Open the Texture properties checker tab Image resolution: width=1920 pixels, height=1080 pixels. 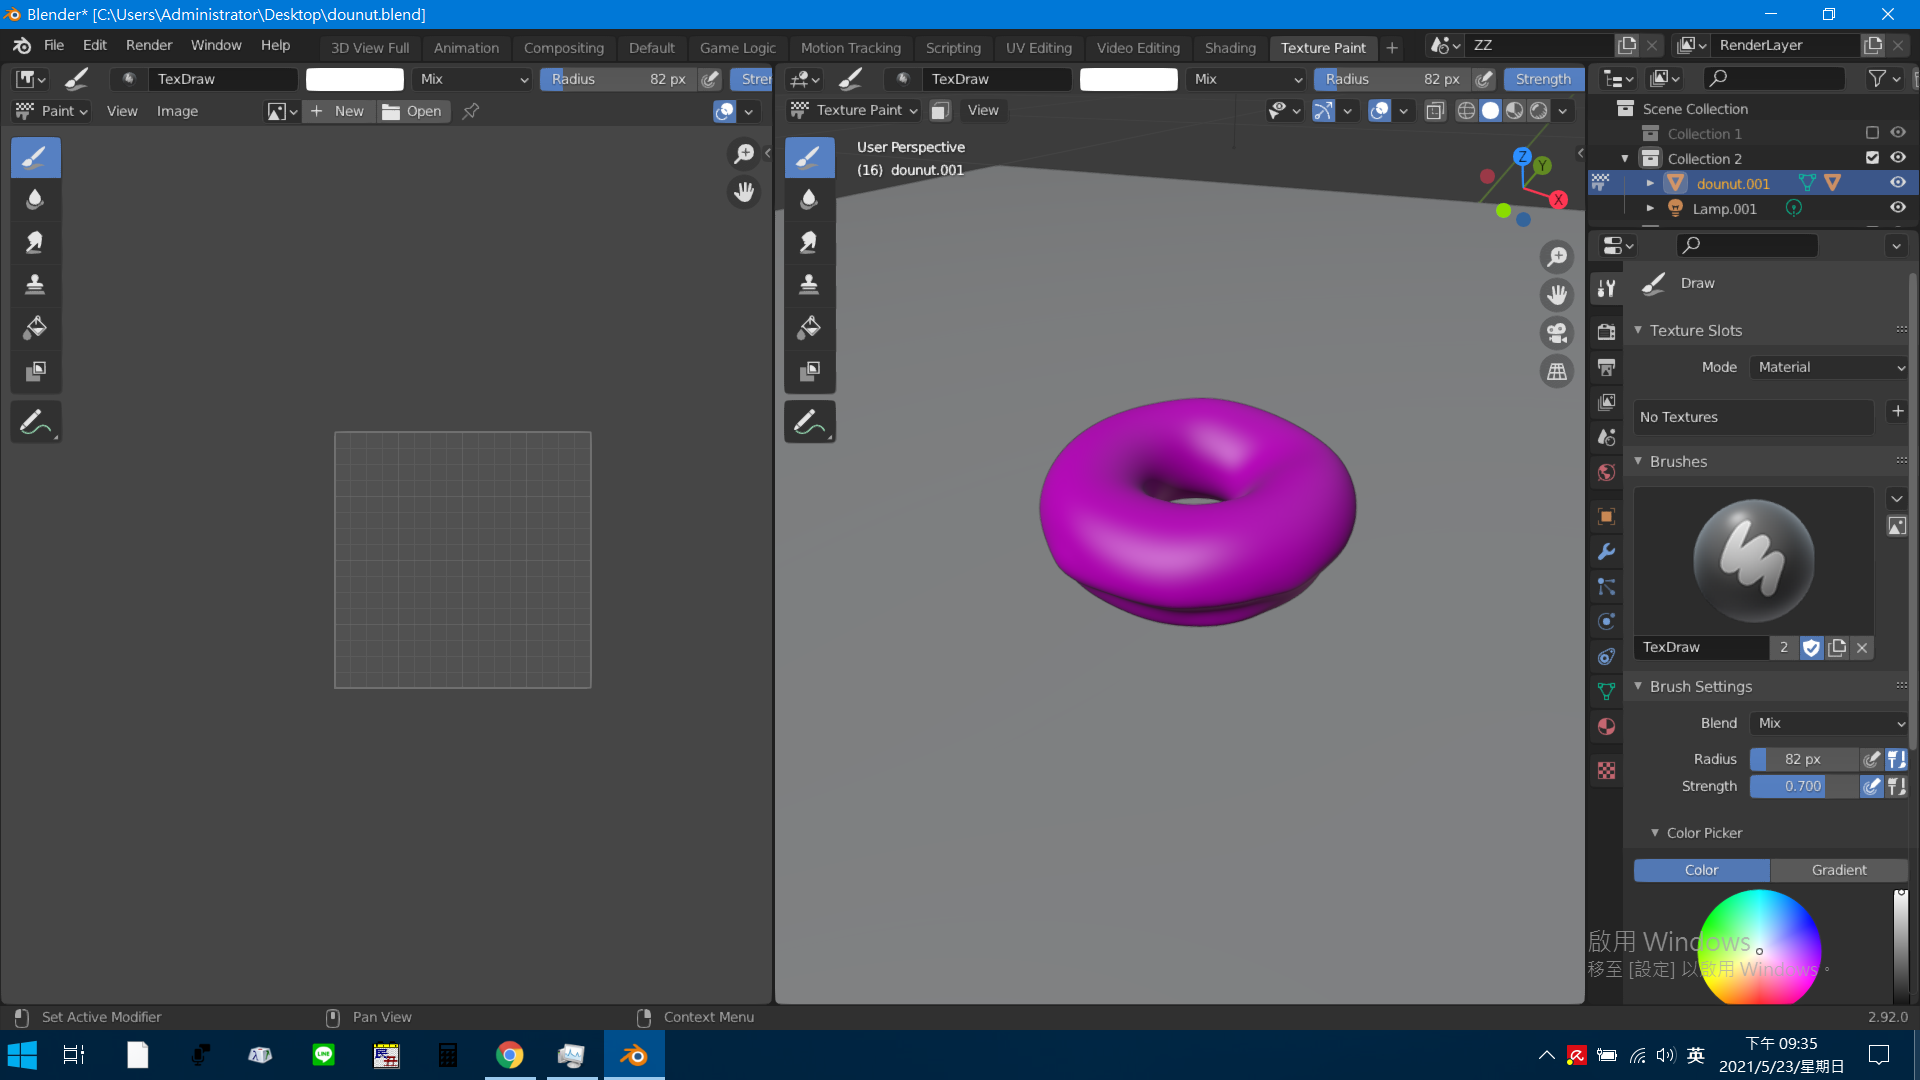pyautogui.click(x=1606, y=770)
